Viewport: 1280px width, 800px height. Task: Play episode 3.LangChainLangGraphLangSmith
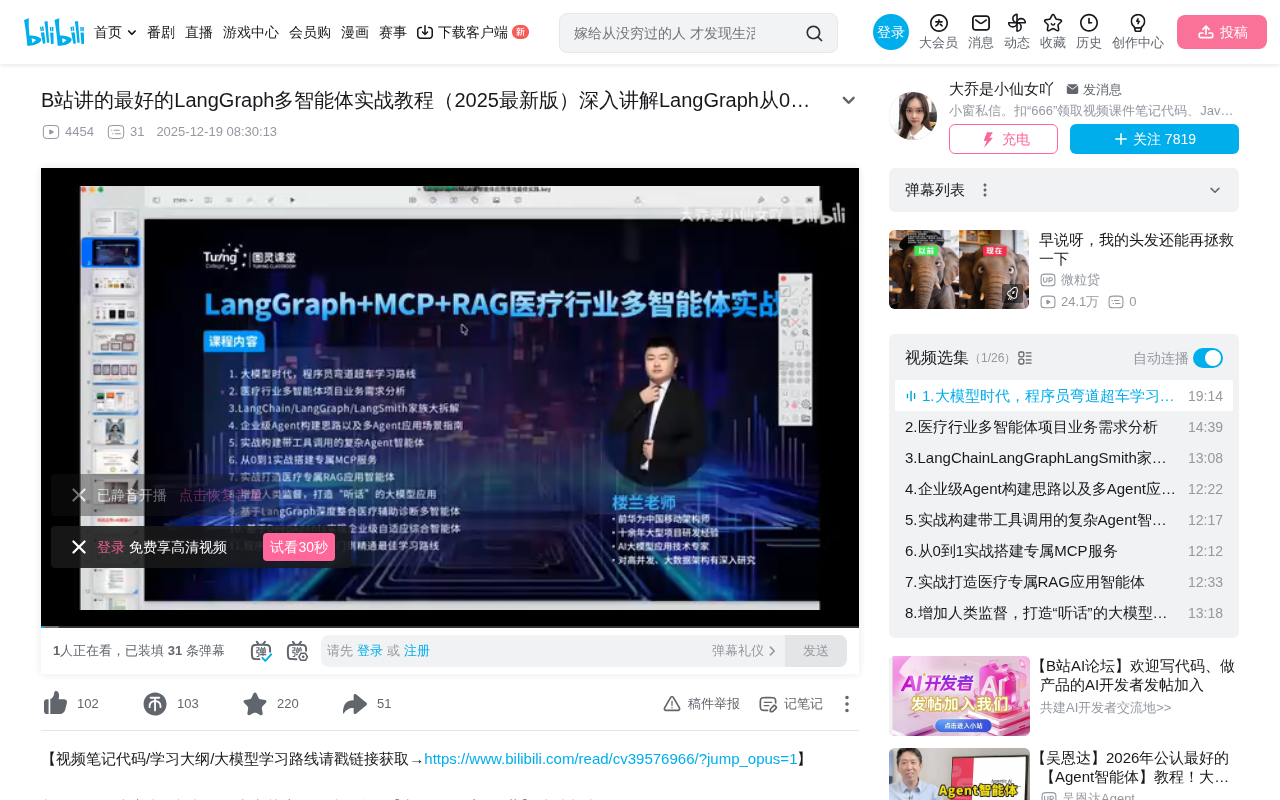tap(1064, 458)
